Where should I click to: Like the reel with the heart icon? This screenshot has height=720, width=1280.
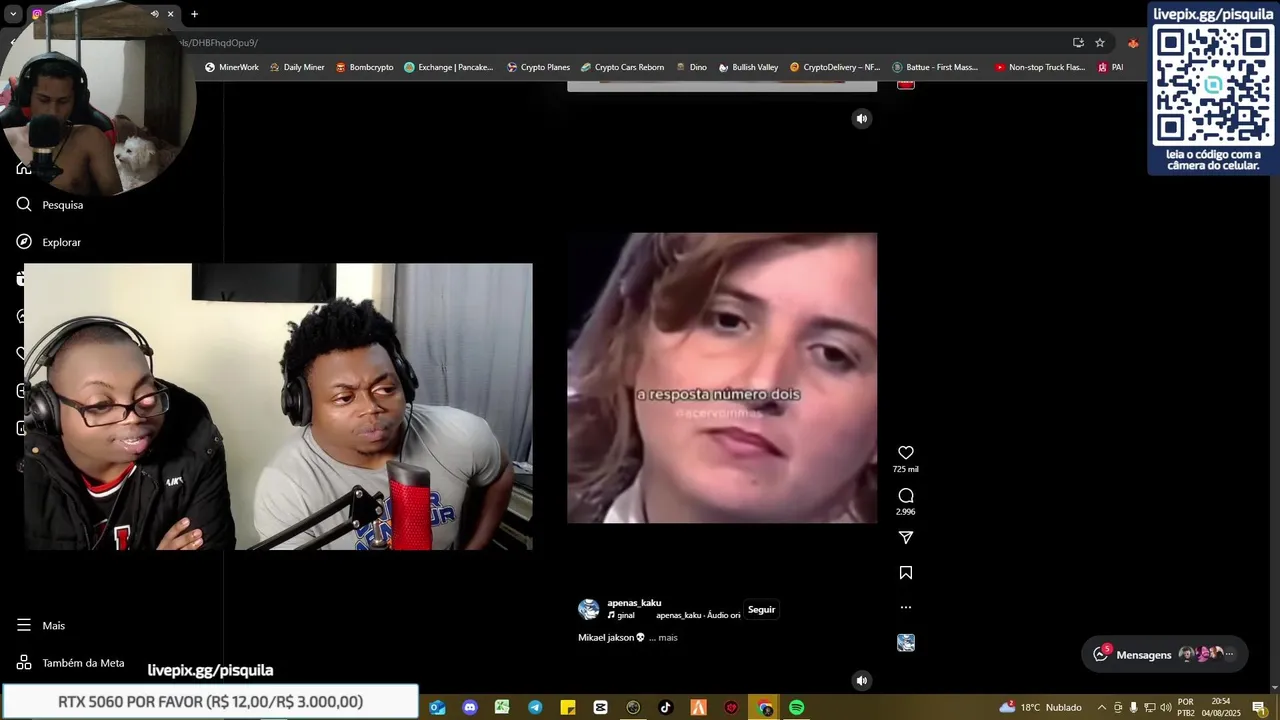(x=906, y=453)
